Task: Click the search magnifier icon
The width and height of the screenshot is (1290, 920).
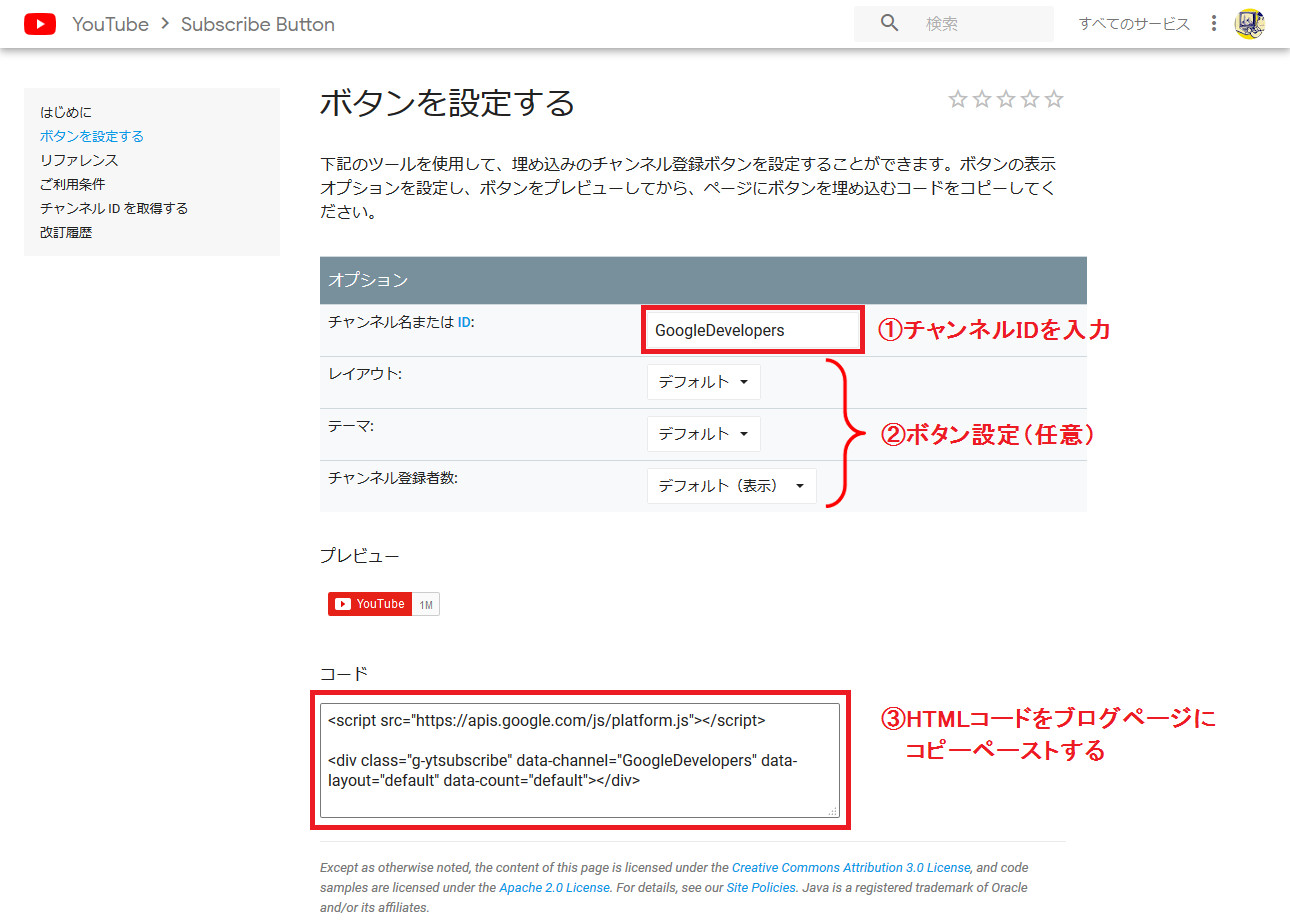Action: pos(890,23)
